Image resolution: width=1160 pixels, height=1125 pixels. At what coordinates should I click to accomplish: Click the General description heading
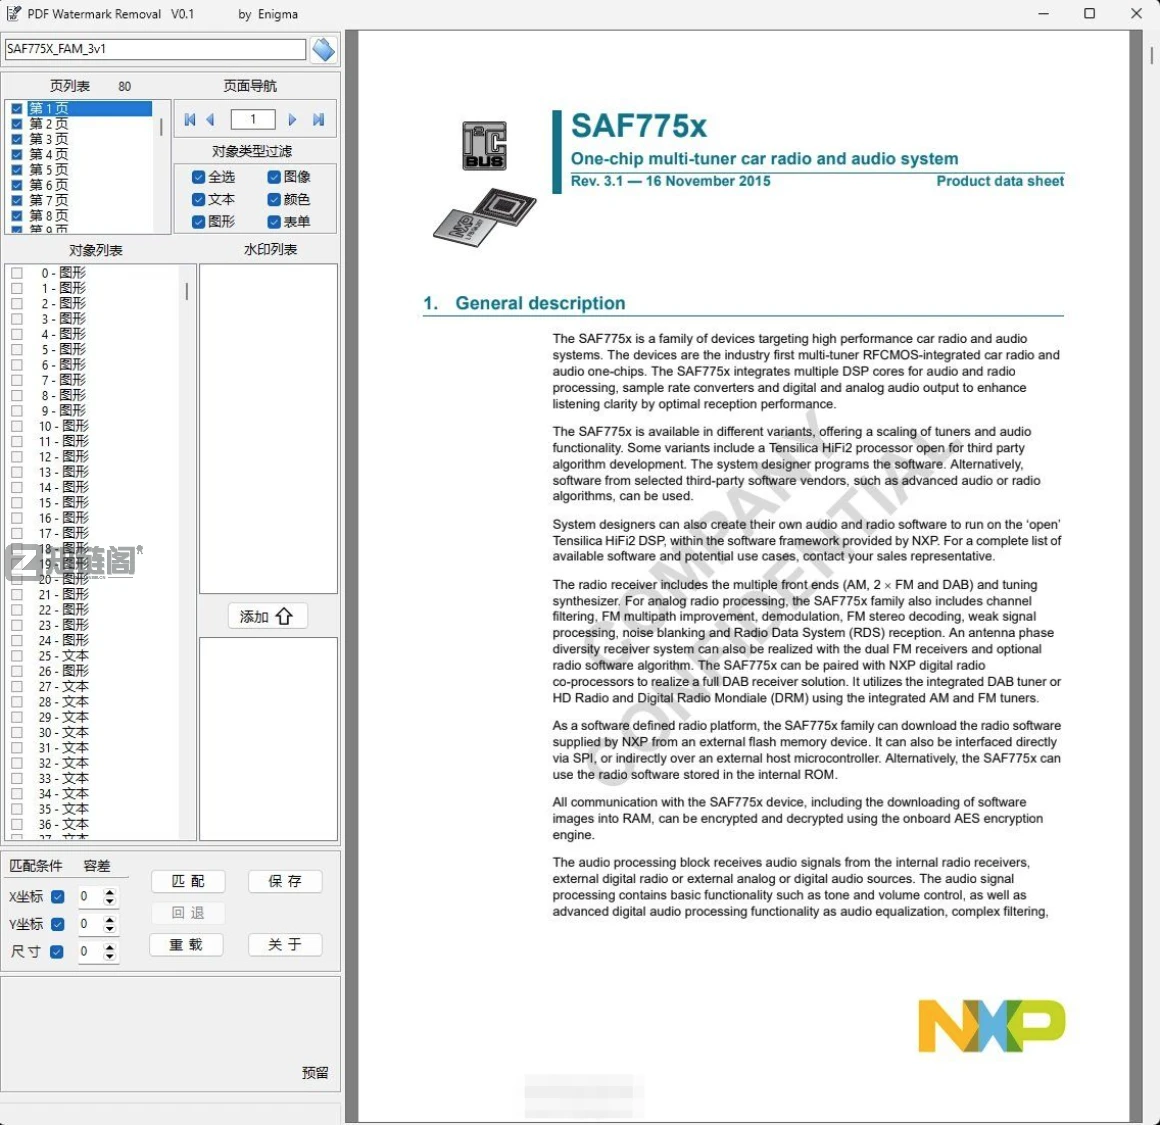point(540,303)
